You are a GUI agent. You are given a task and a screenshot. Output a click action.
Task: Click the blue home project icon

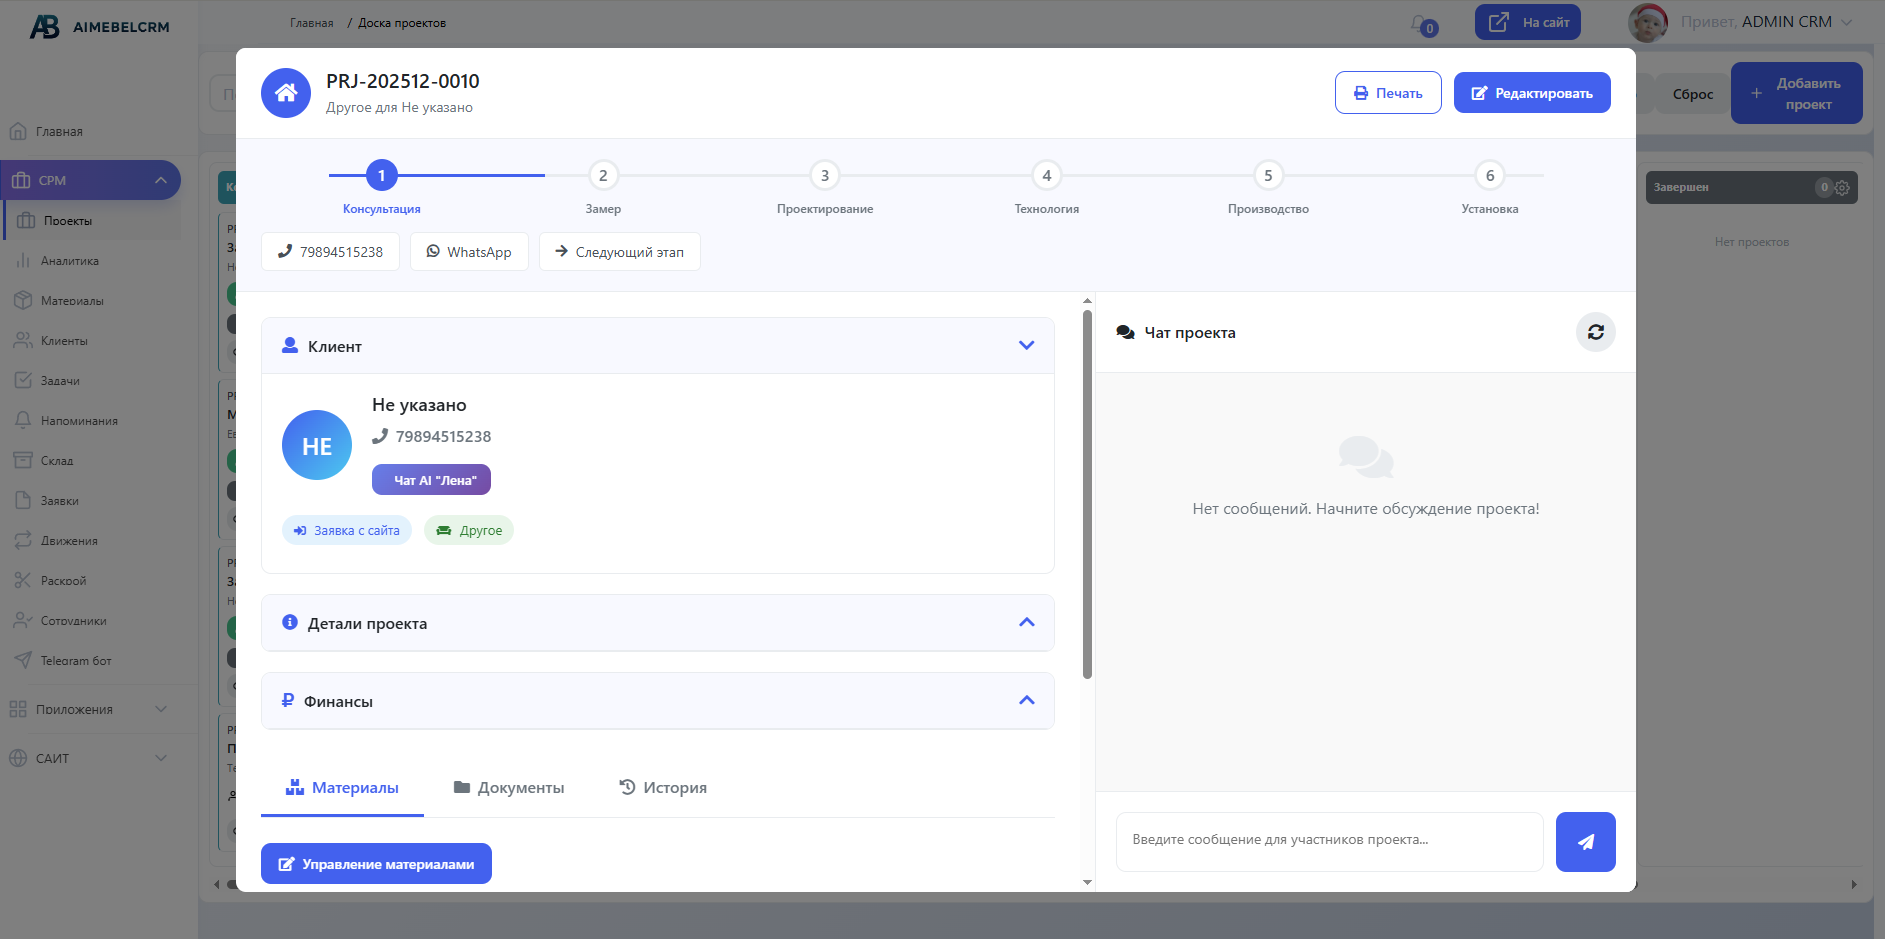coord(286,93)
